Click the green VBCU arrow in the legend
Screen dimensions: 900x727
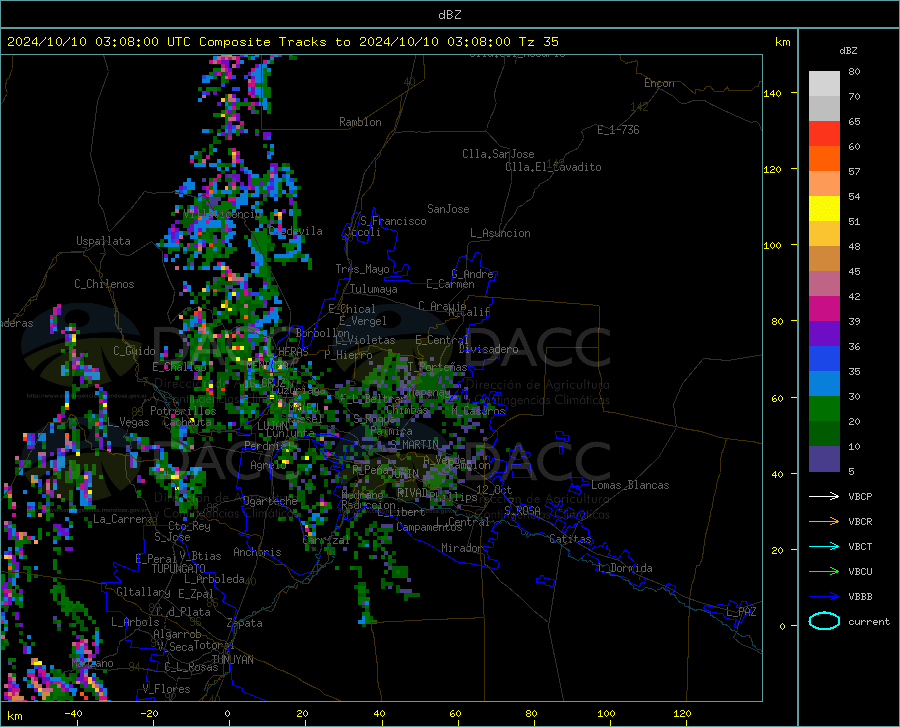(824, 571)
